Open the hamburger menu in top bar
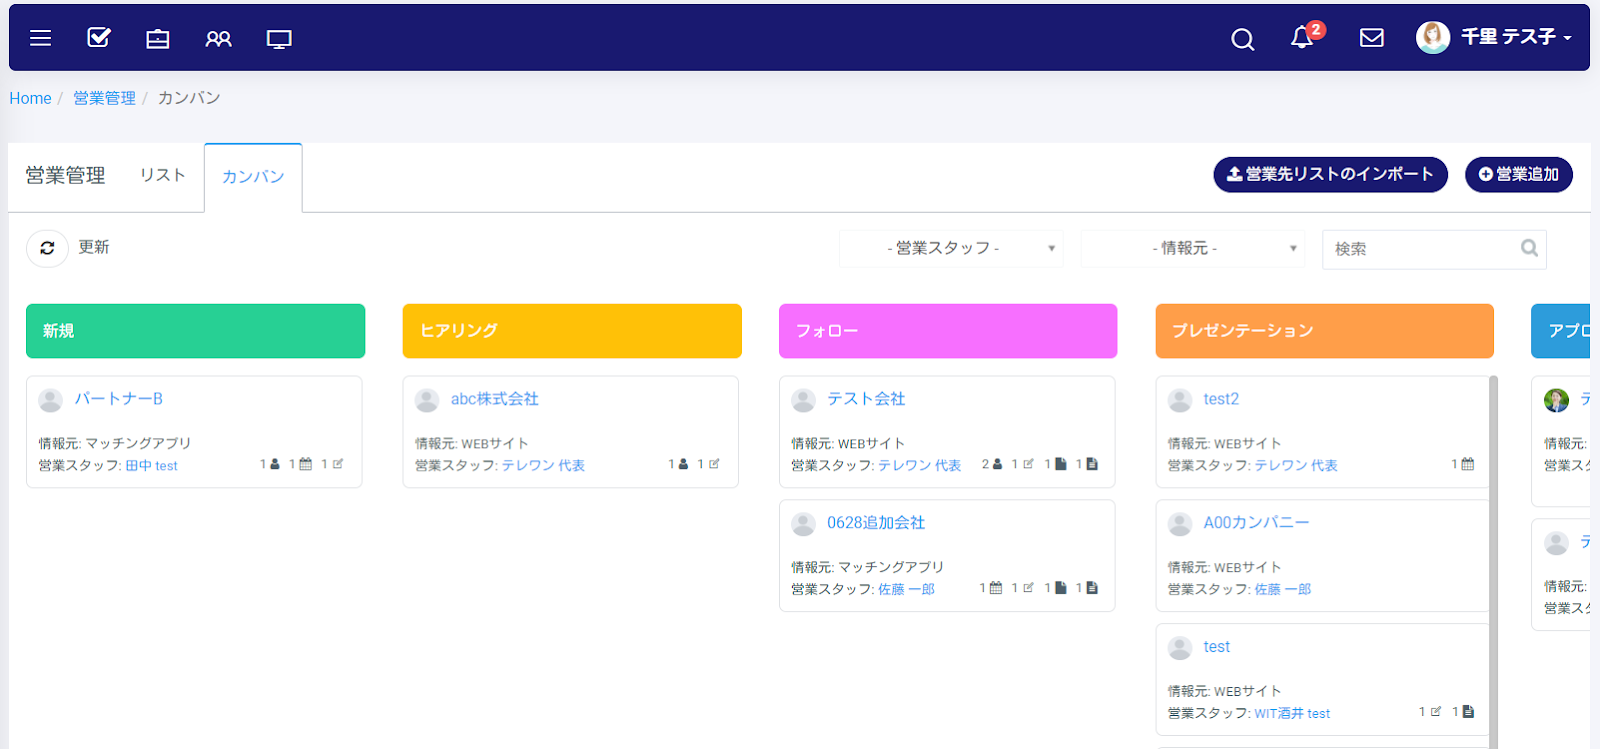This screenshot has width=1600, height=749. tap(40, 38)
